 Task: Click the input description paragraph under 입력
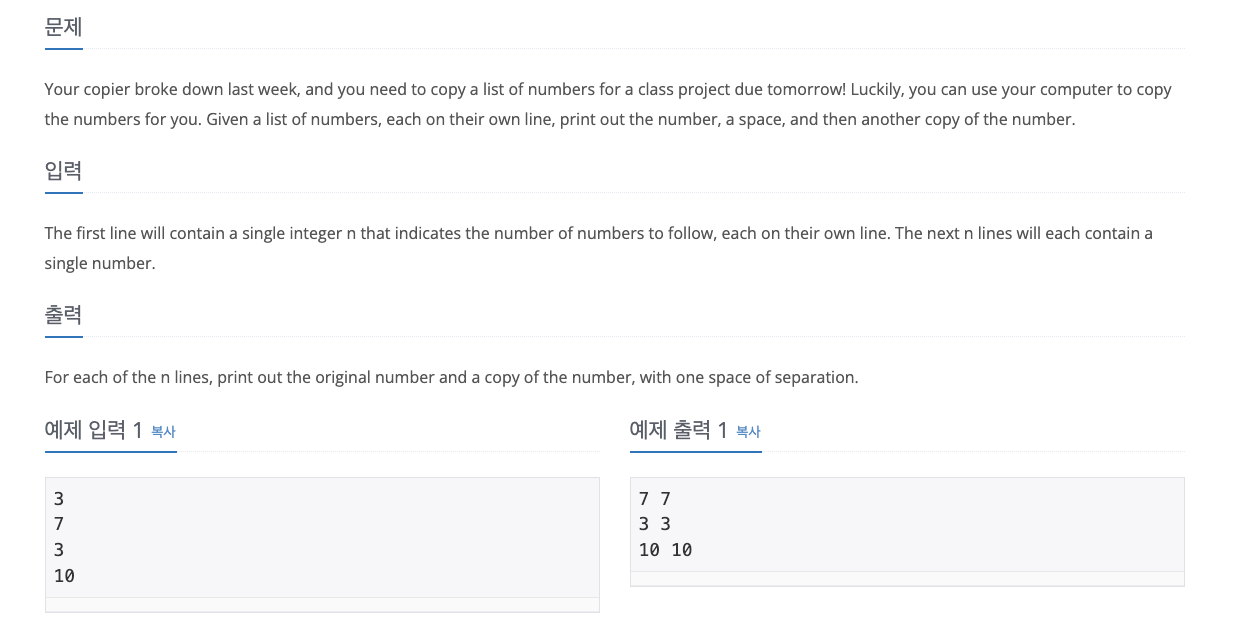[x=598, y=248]
